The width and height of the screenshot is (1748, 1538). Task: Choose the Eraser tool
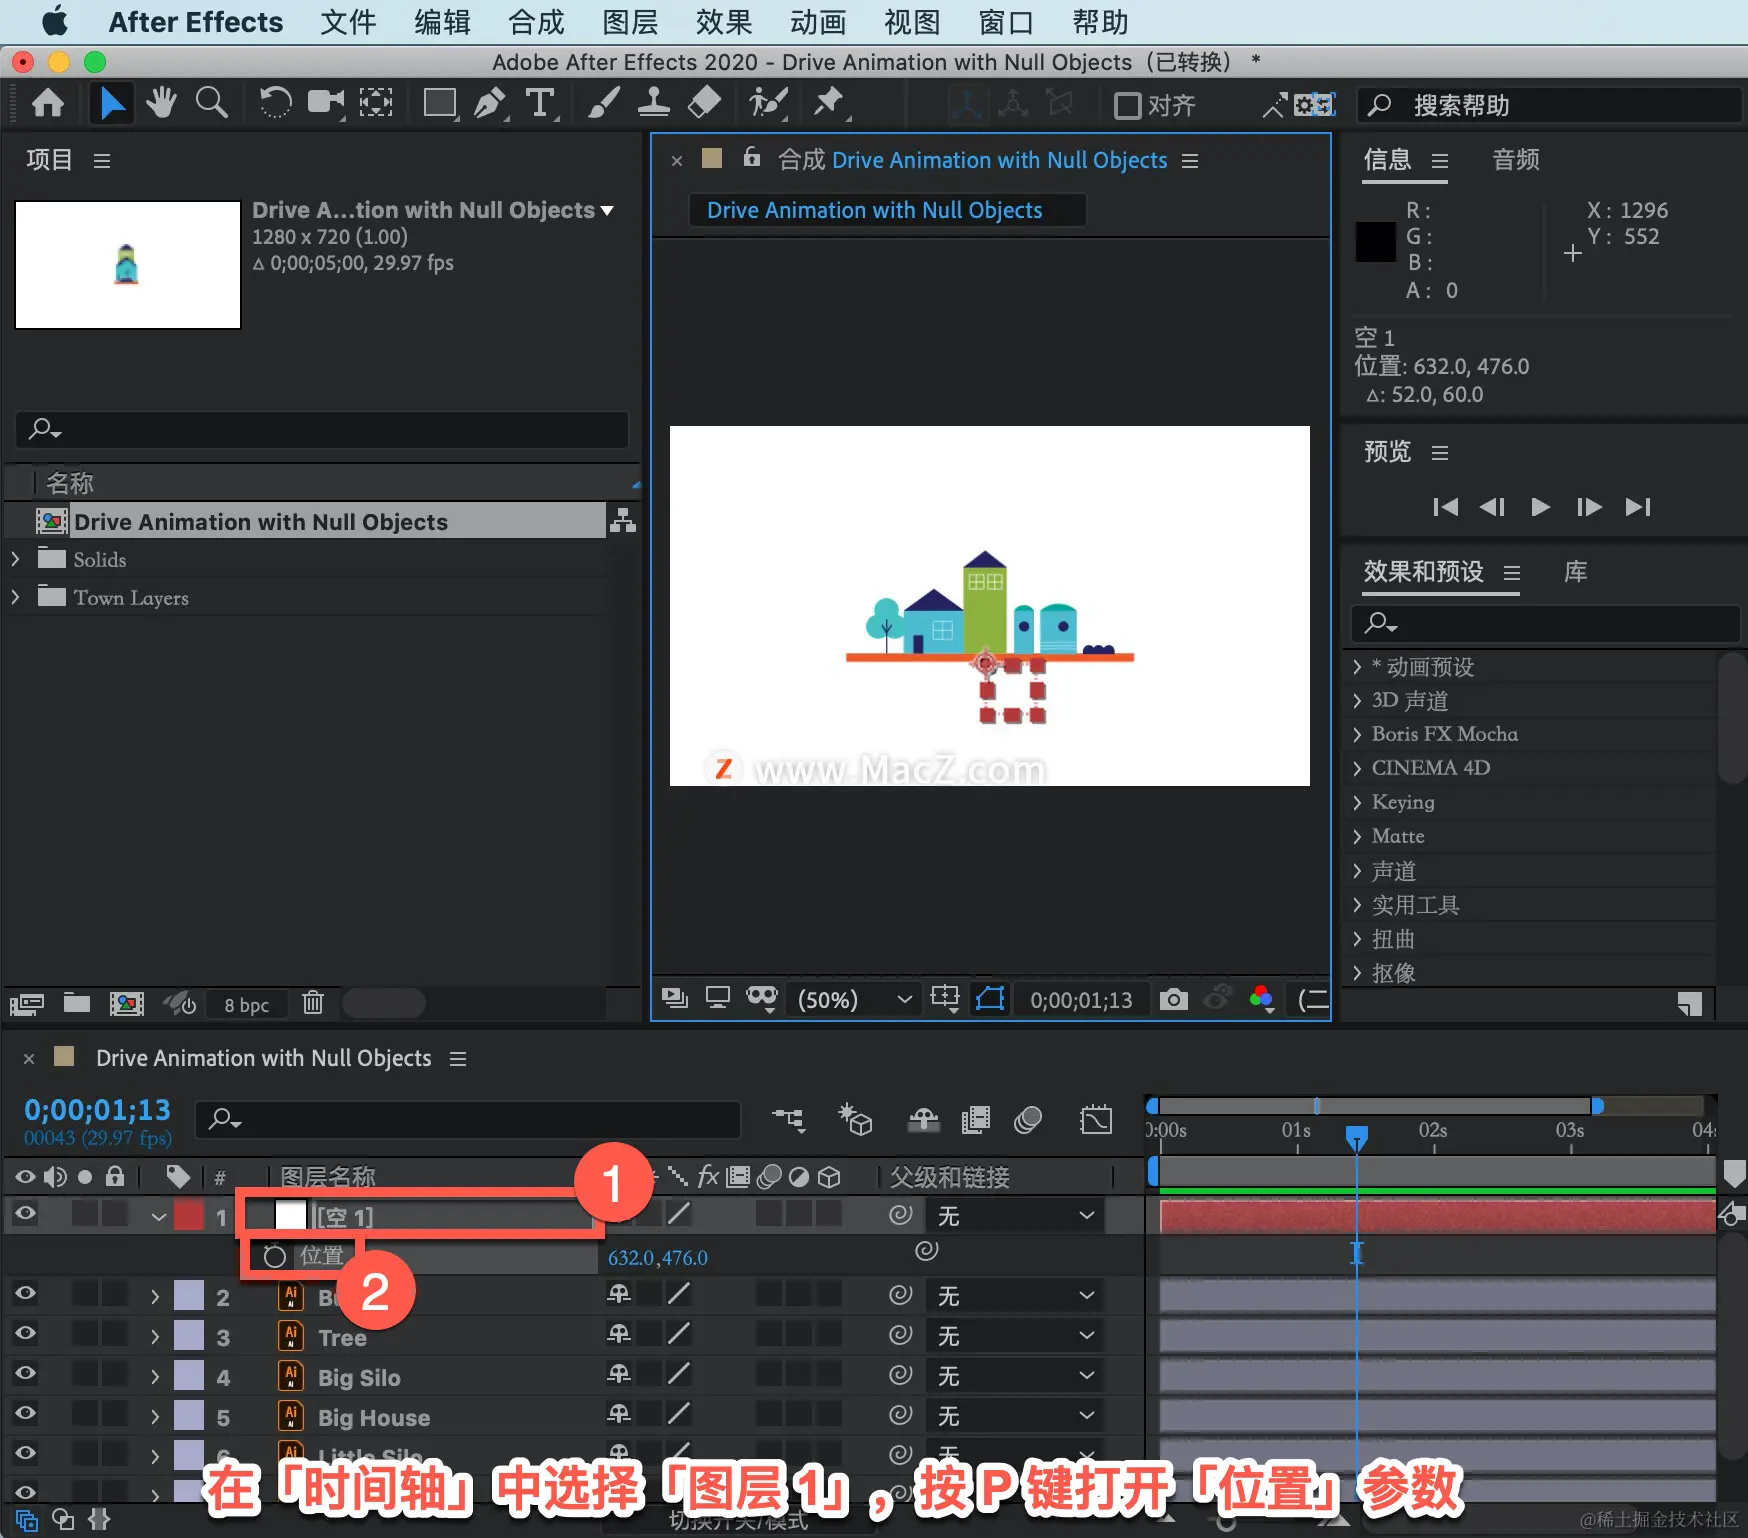tap(705, 103)
